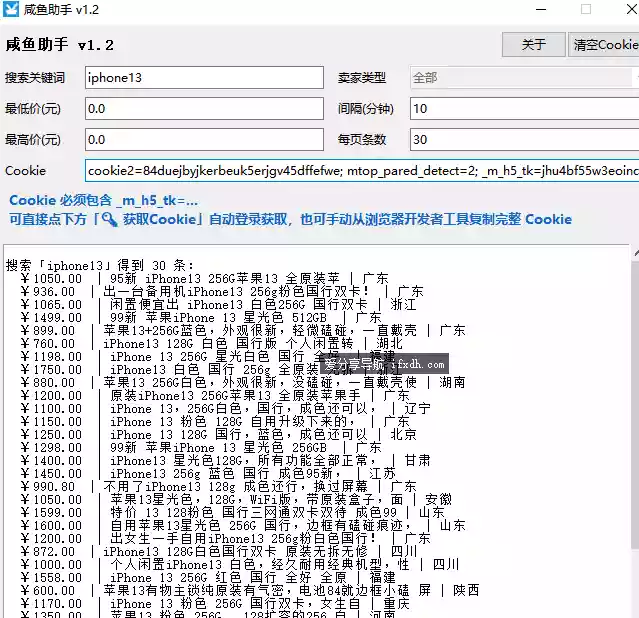Click the 咸鱼助手 app icon in title bar

[10, 9]
